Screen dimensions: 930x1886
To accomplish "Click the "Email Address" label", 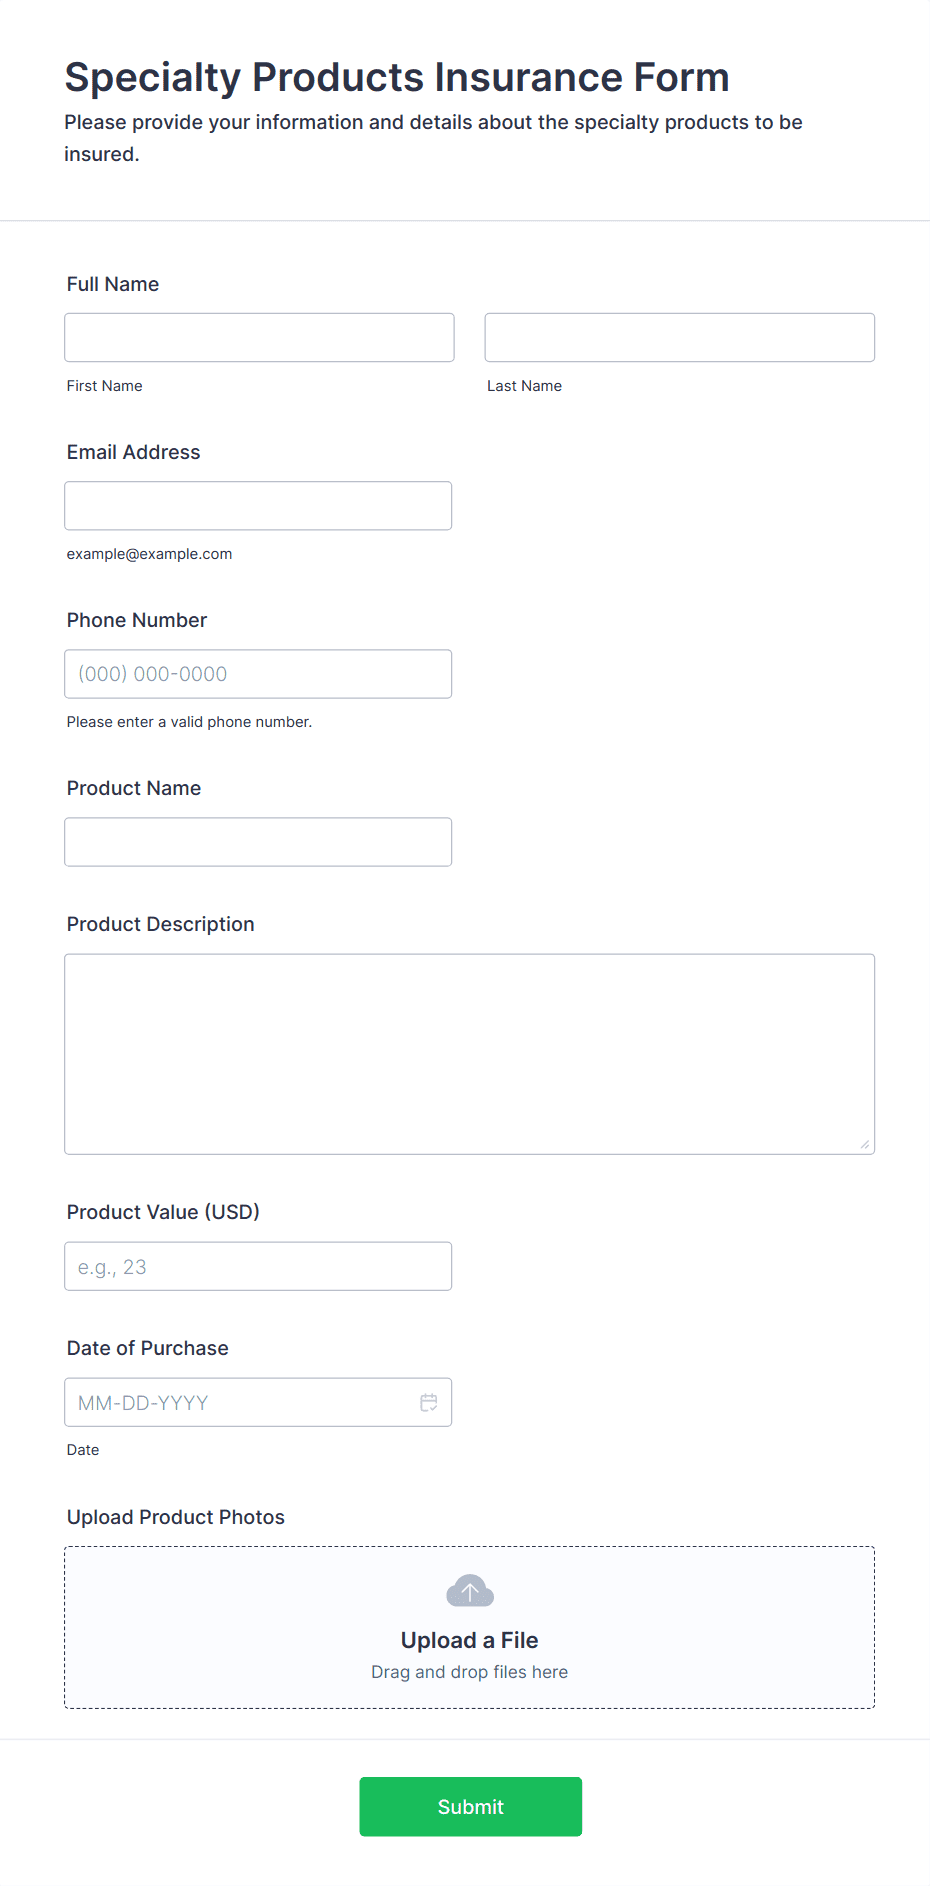I will coord(134,452).
